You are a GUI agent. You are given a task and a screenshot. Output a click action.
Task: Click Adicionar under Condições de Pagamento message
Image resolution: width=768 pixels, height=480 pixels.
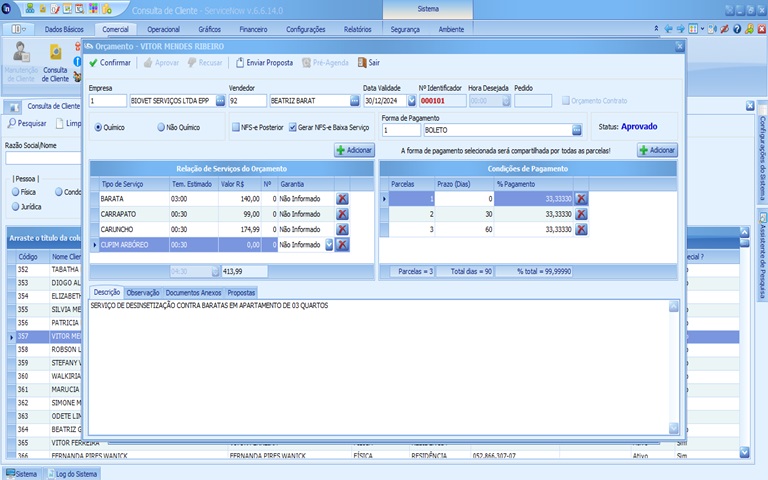click(657, 150)
